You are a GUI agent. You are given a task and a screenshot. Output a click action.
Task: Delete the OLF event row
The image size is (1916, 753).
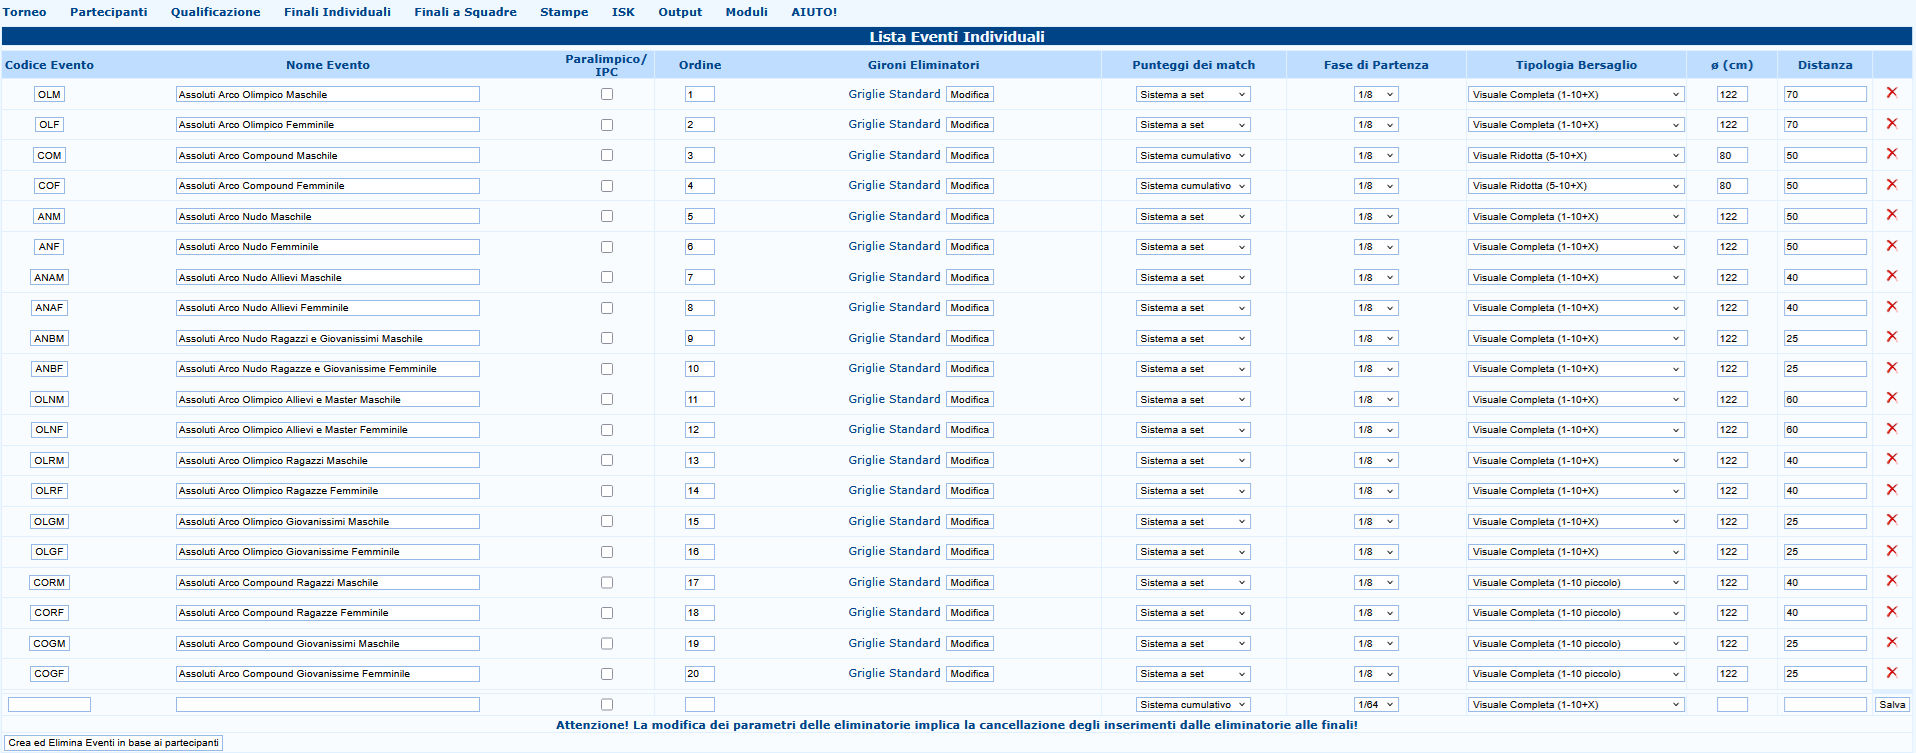(x=1891, y=124)
